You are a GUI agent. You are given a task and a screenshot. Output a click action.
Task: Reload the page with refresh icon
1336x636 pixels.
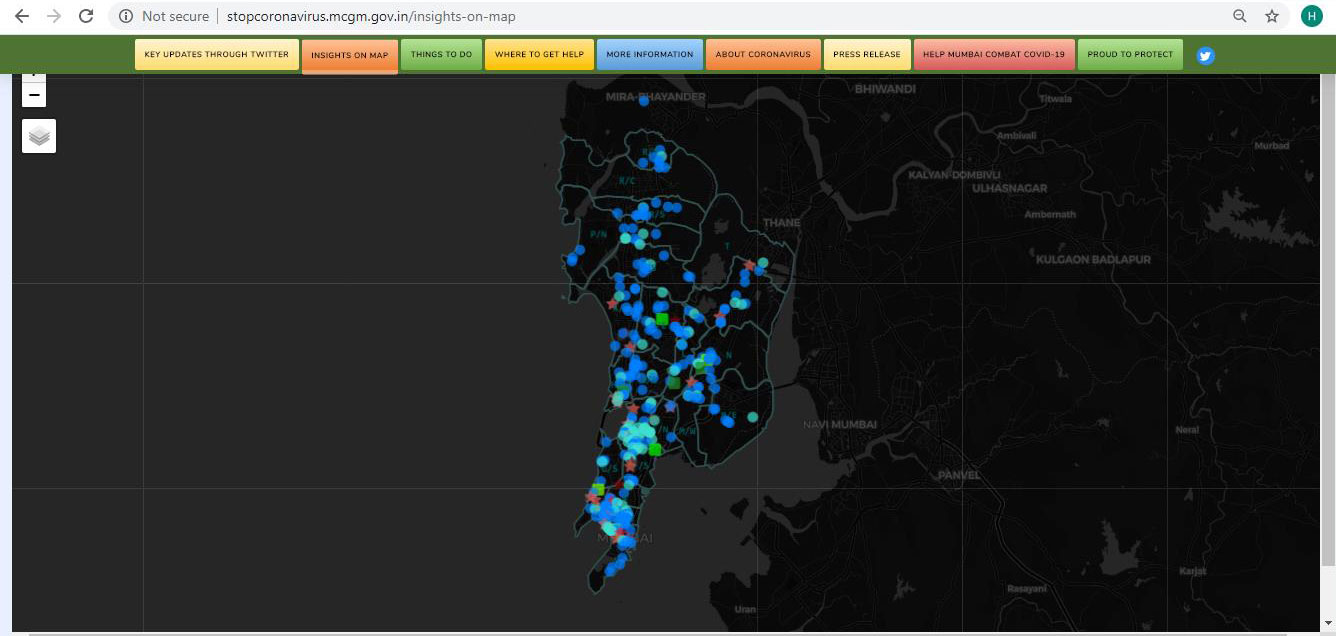(x=86, y=16)
